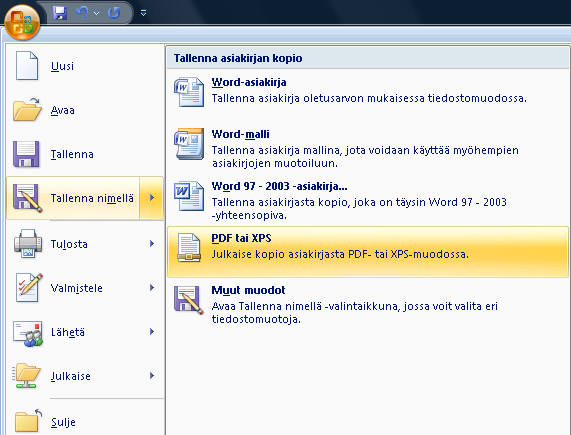The width and height of the screenshot is (571, 435).
Task: Click the Muut muodot floppy pencil icon
Action: (189, 300)
